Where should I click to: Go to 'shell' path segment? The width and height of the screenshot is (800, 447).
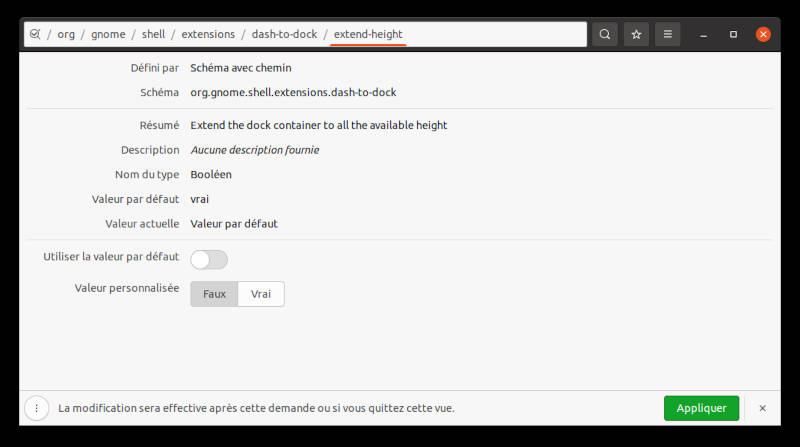point(153,34)
